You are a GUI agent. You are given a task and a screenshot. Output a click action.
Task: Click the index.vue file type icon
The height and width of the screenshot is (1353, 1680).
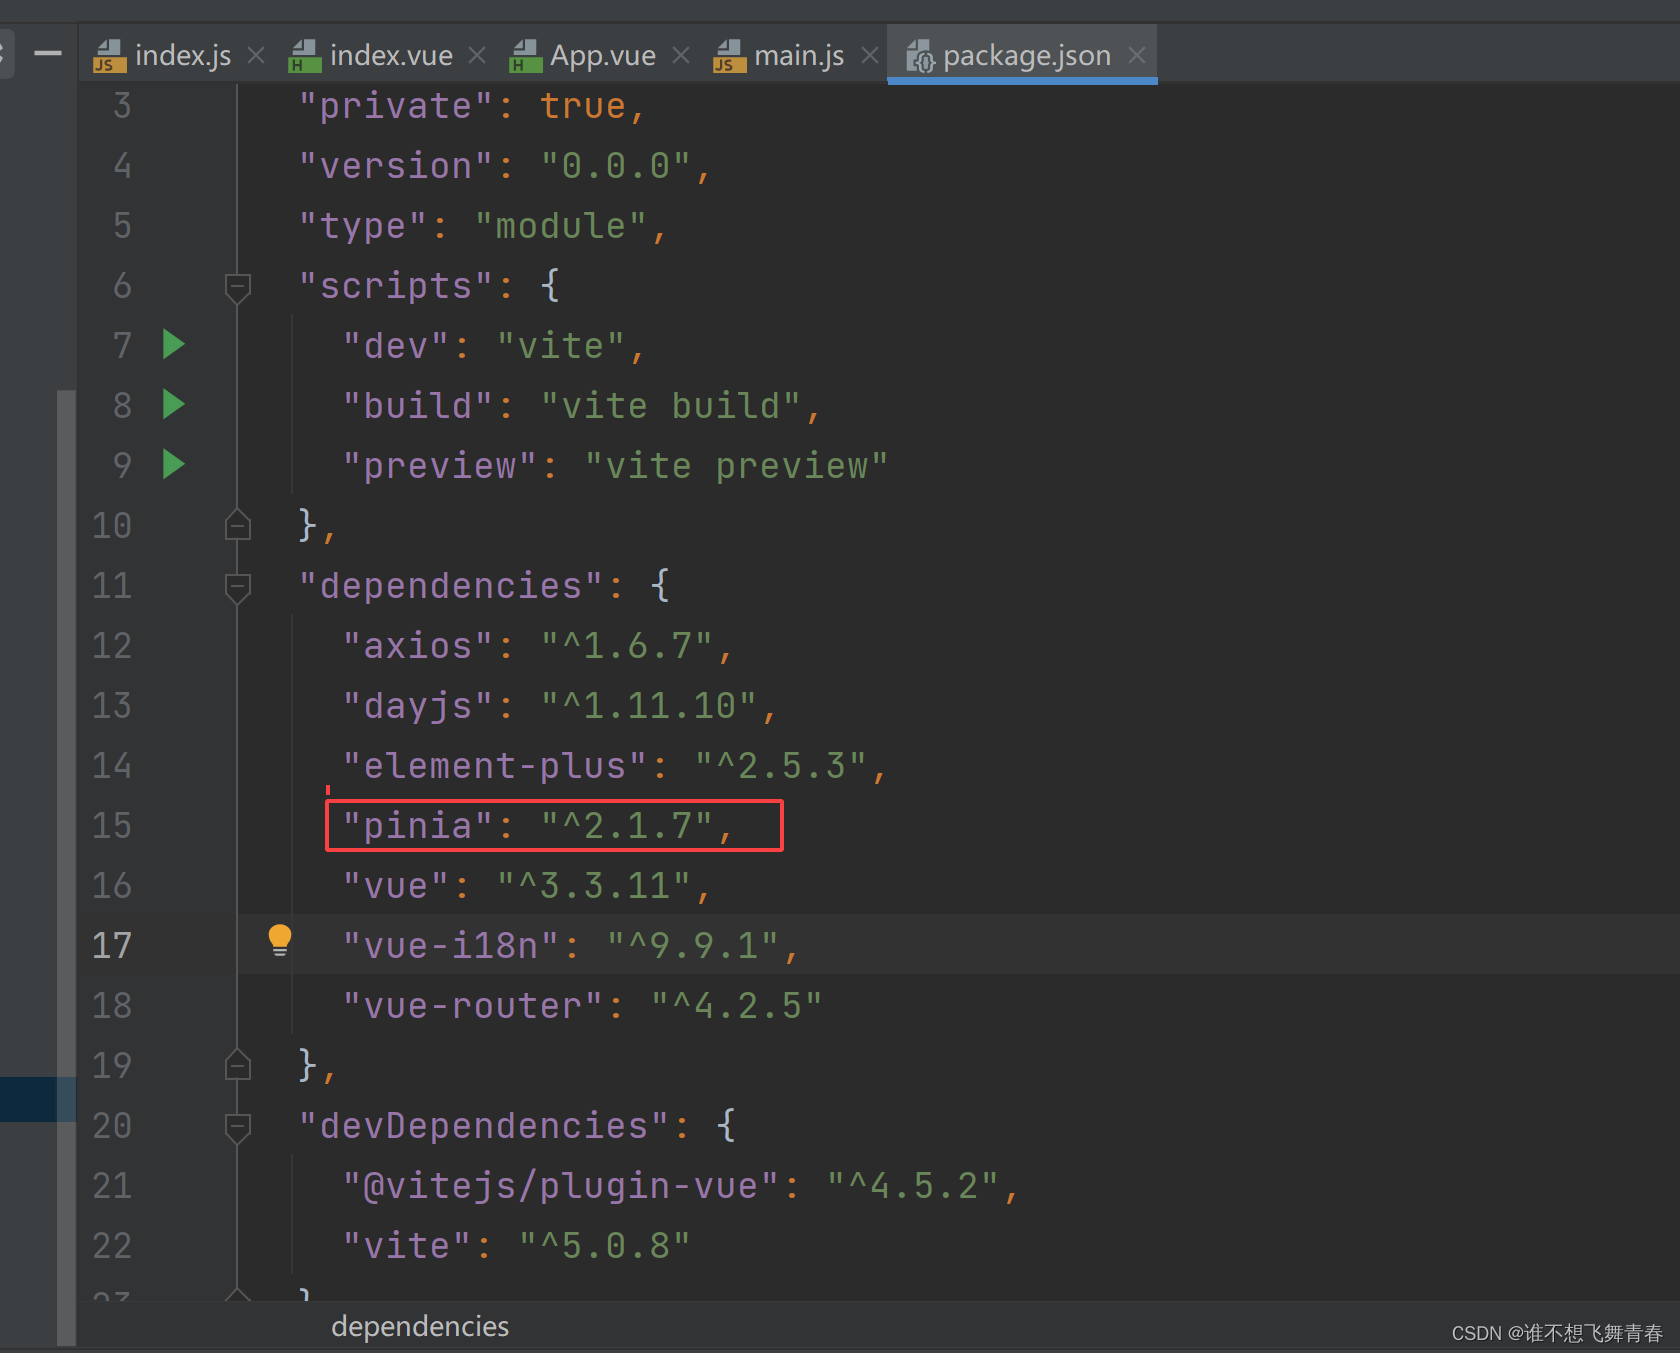pos(304,56)
